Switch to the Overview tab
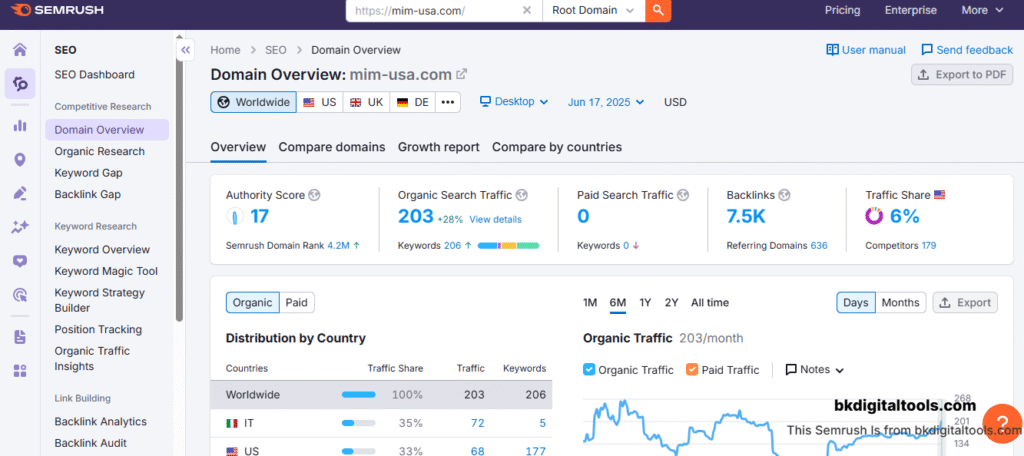1024x456 pixels. [238, 147]
